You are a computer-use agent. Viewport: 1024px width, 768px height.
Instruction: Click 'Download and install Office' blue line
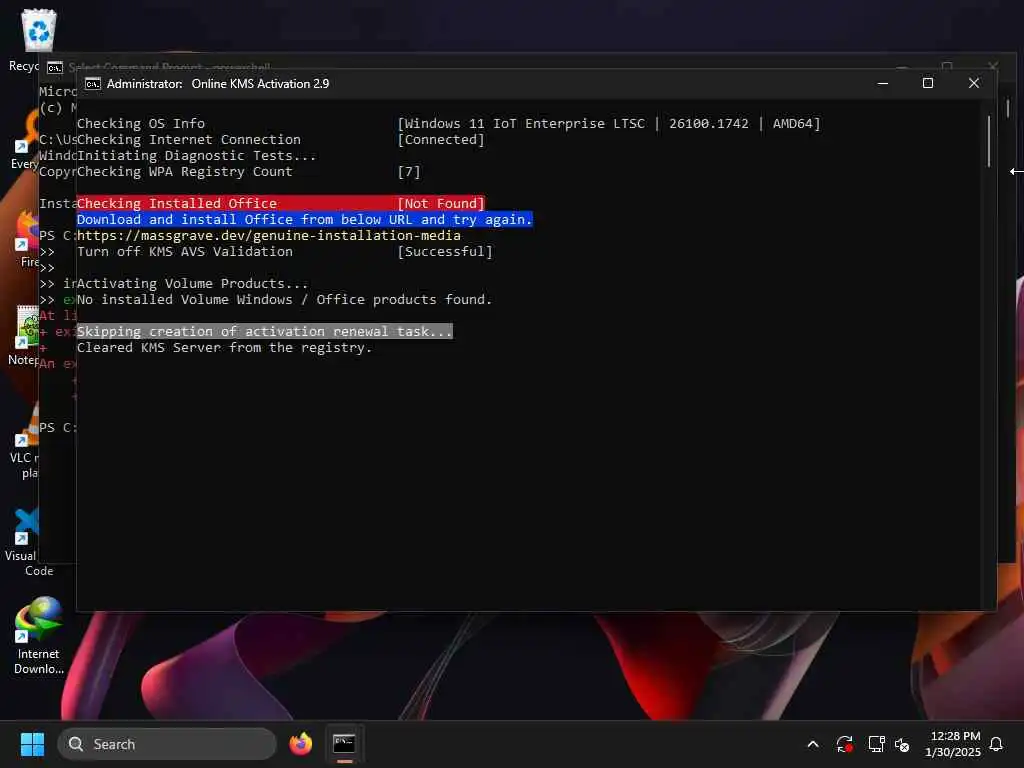(x=304, y=219)
